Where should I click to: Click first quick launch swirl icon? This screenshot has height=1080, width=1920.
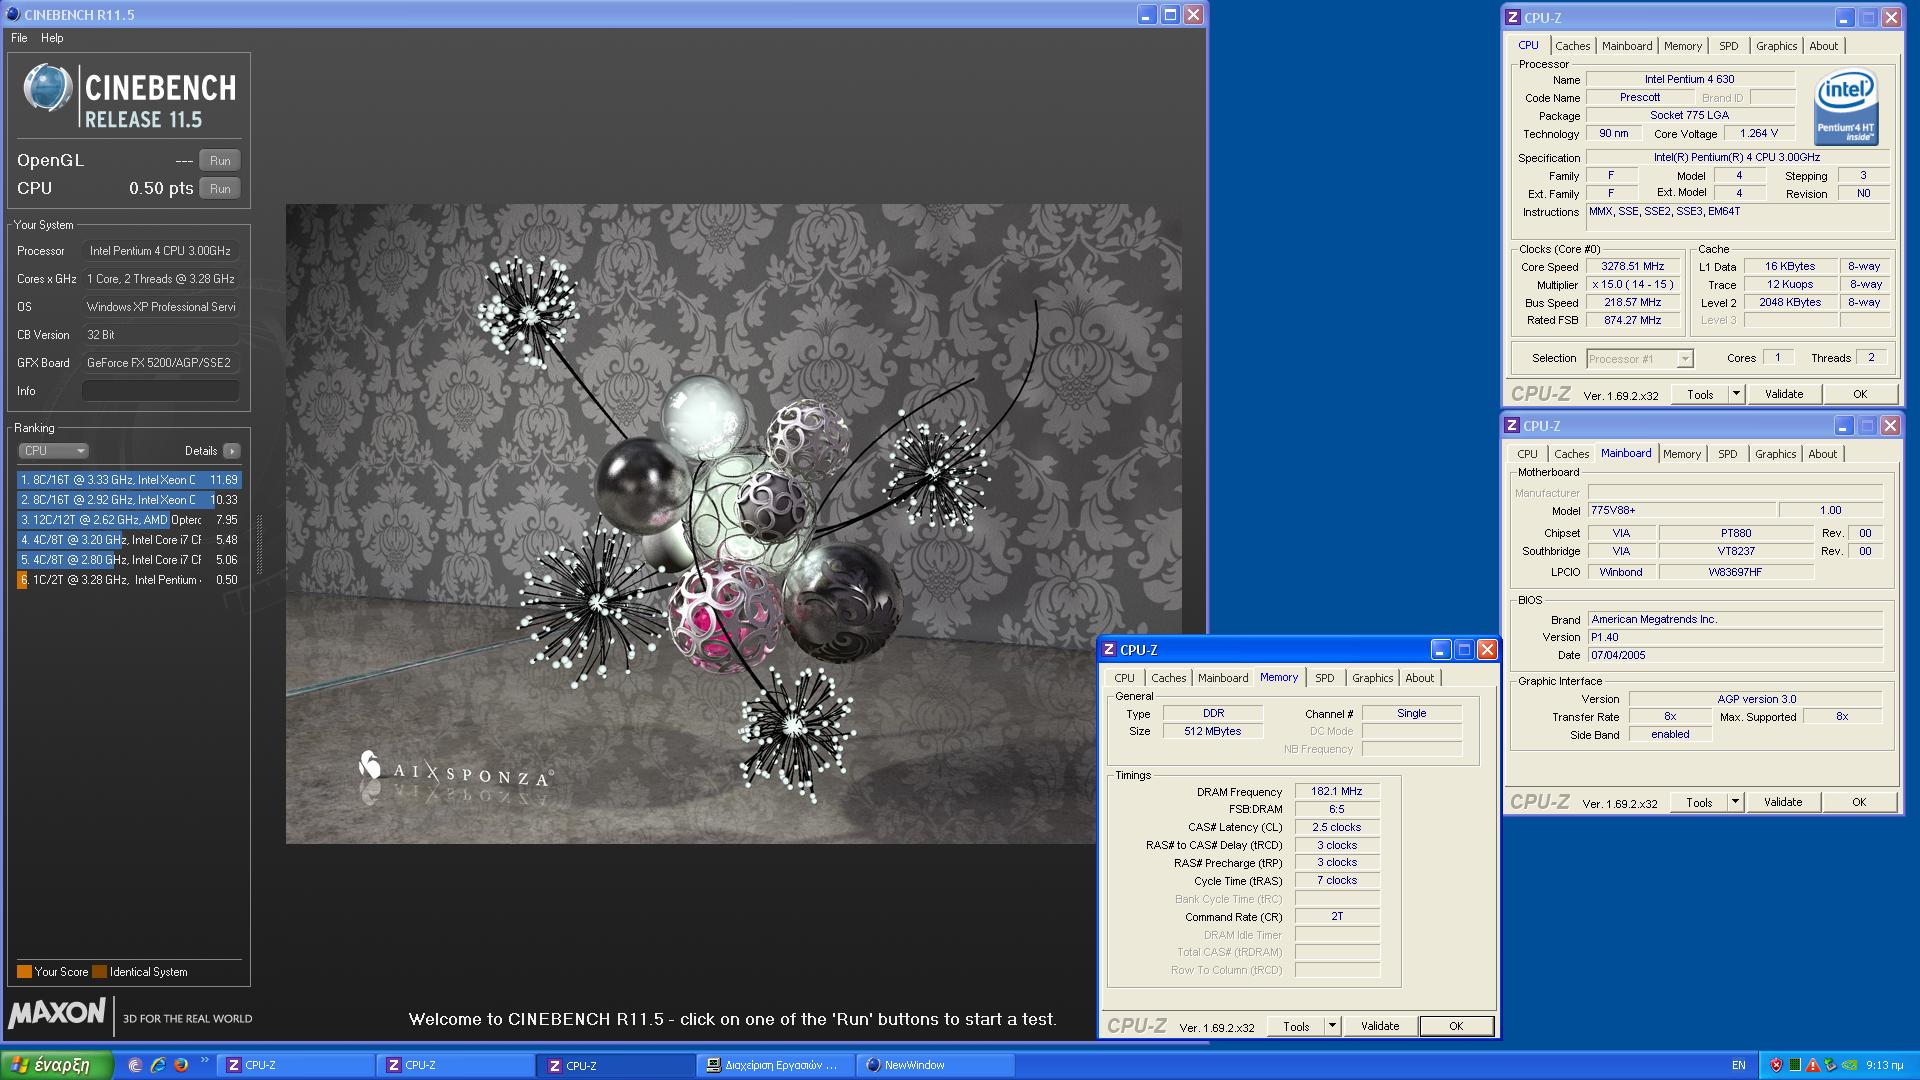pos(135,1065)
